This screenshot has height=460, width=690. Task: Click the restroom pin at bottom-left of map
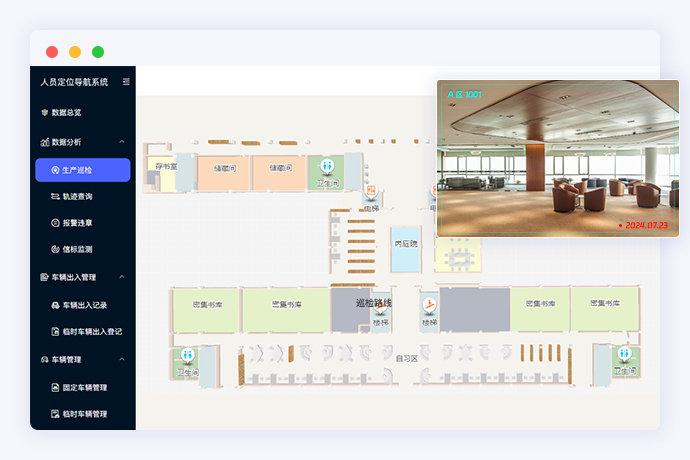188,355
